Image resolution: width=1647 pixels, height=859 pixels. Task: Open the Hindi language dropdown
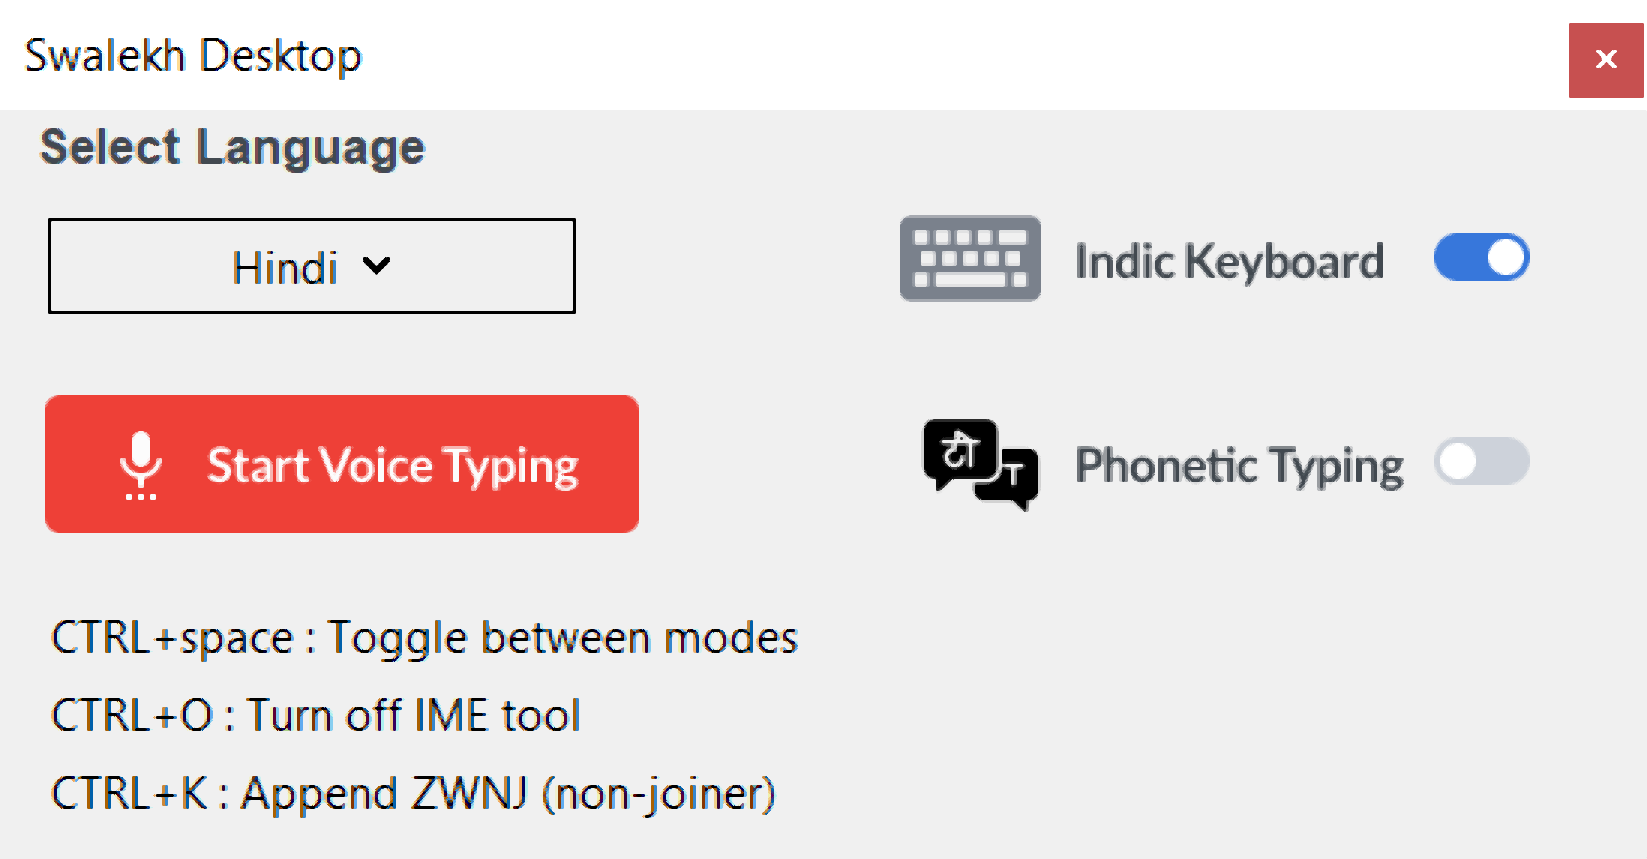(x=312, y=266)
